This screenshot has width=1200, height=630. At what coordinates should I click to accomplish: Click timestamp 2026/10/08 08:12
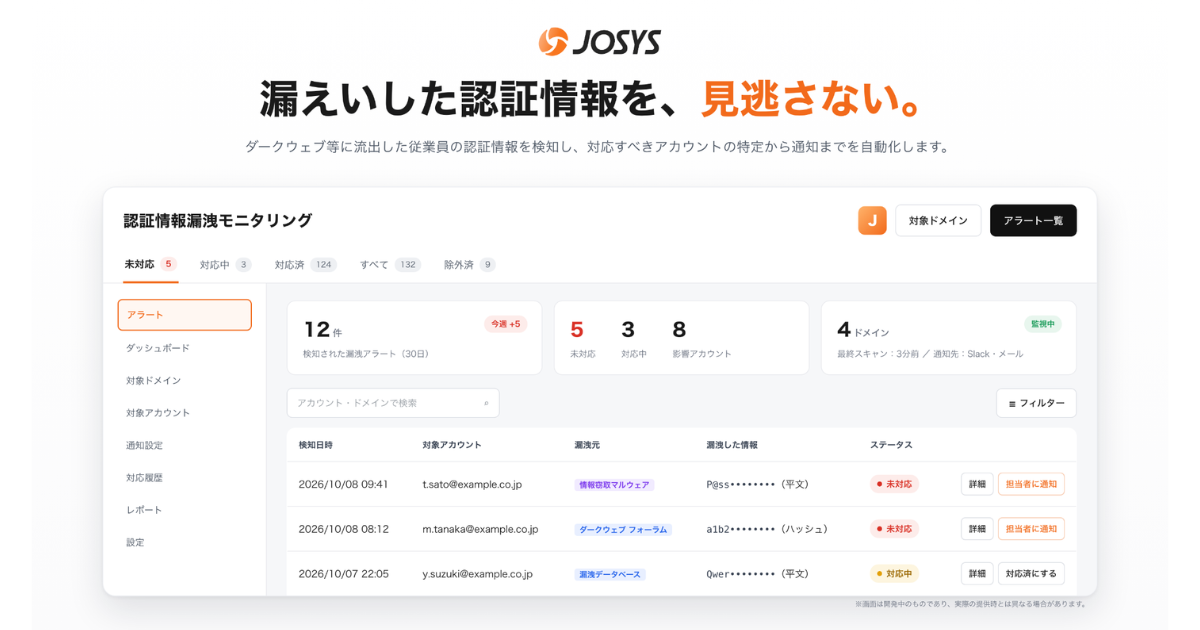343,529
